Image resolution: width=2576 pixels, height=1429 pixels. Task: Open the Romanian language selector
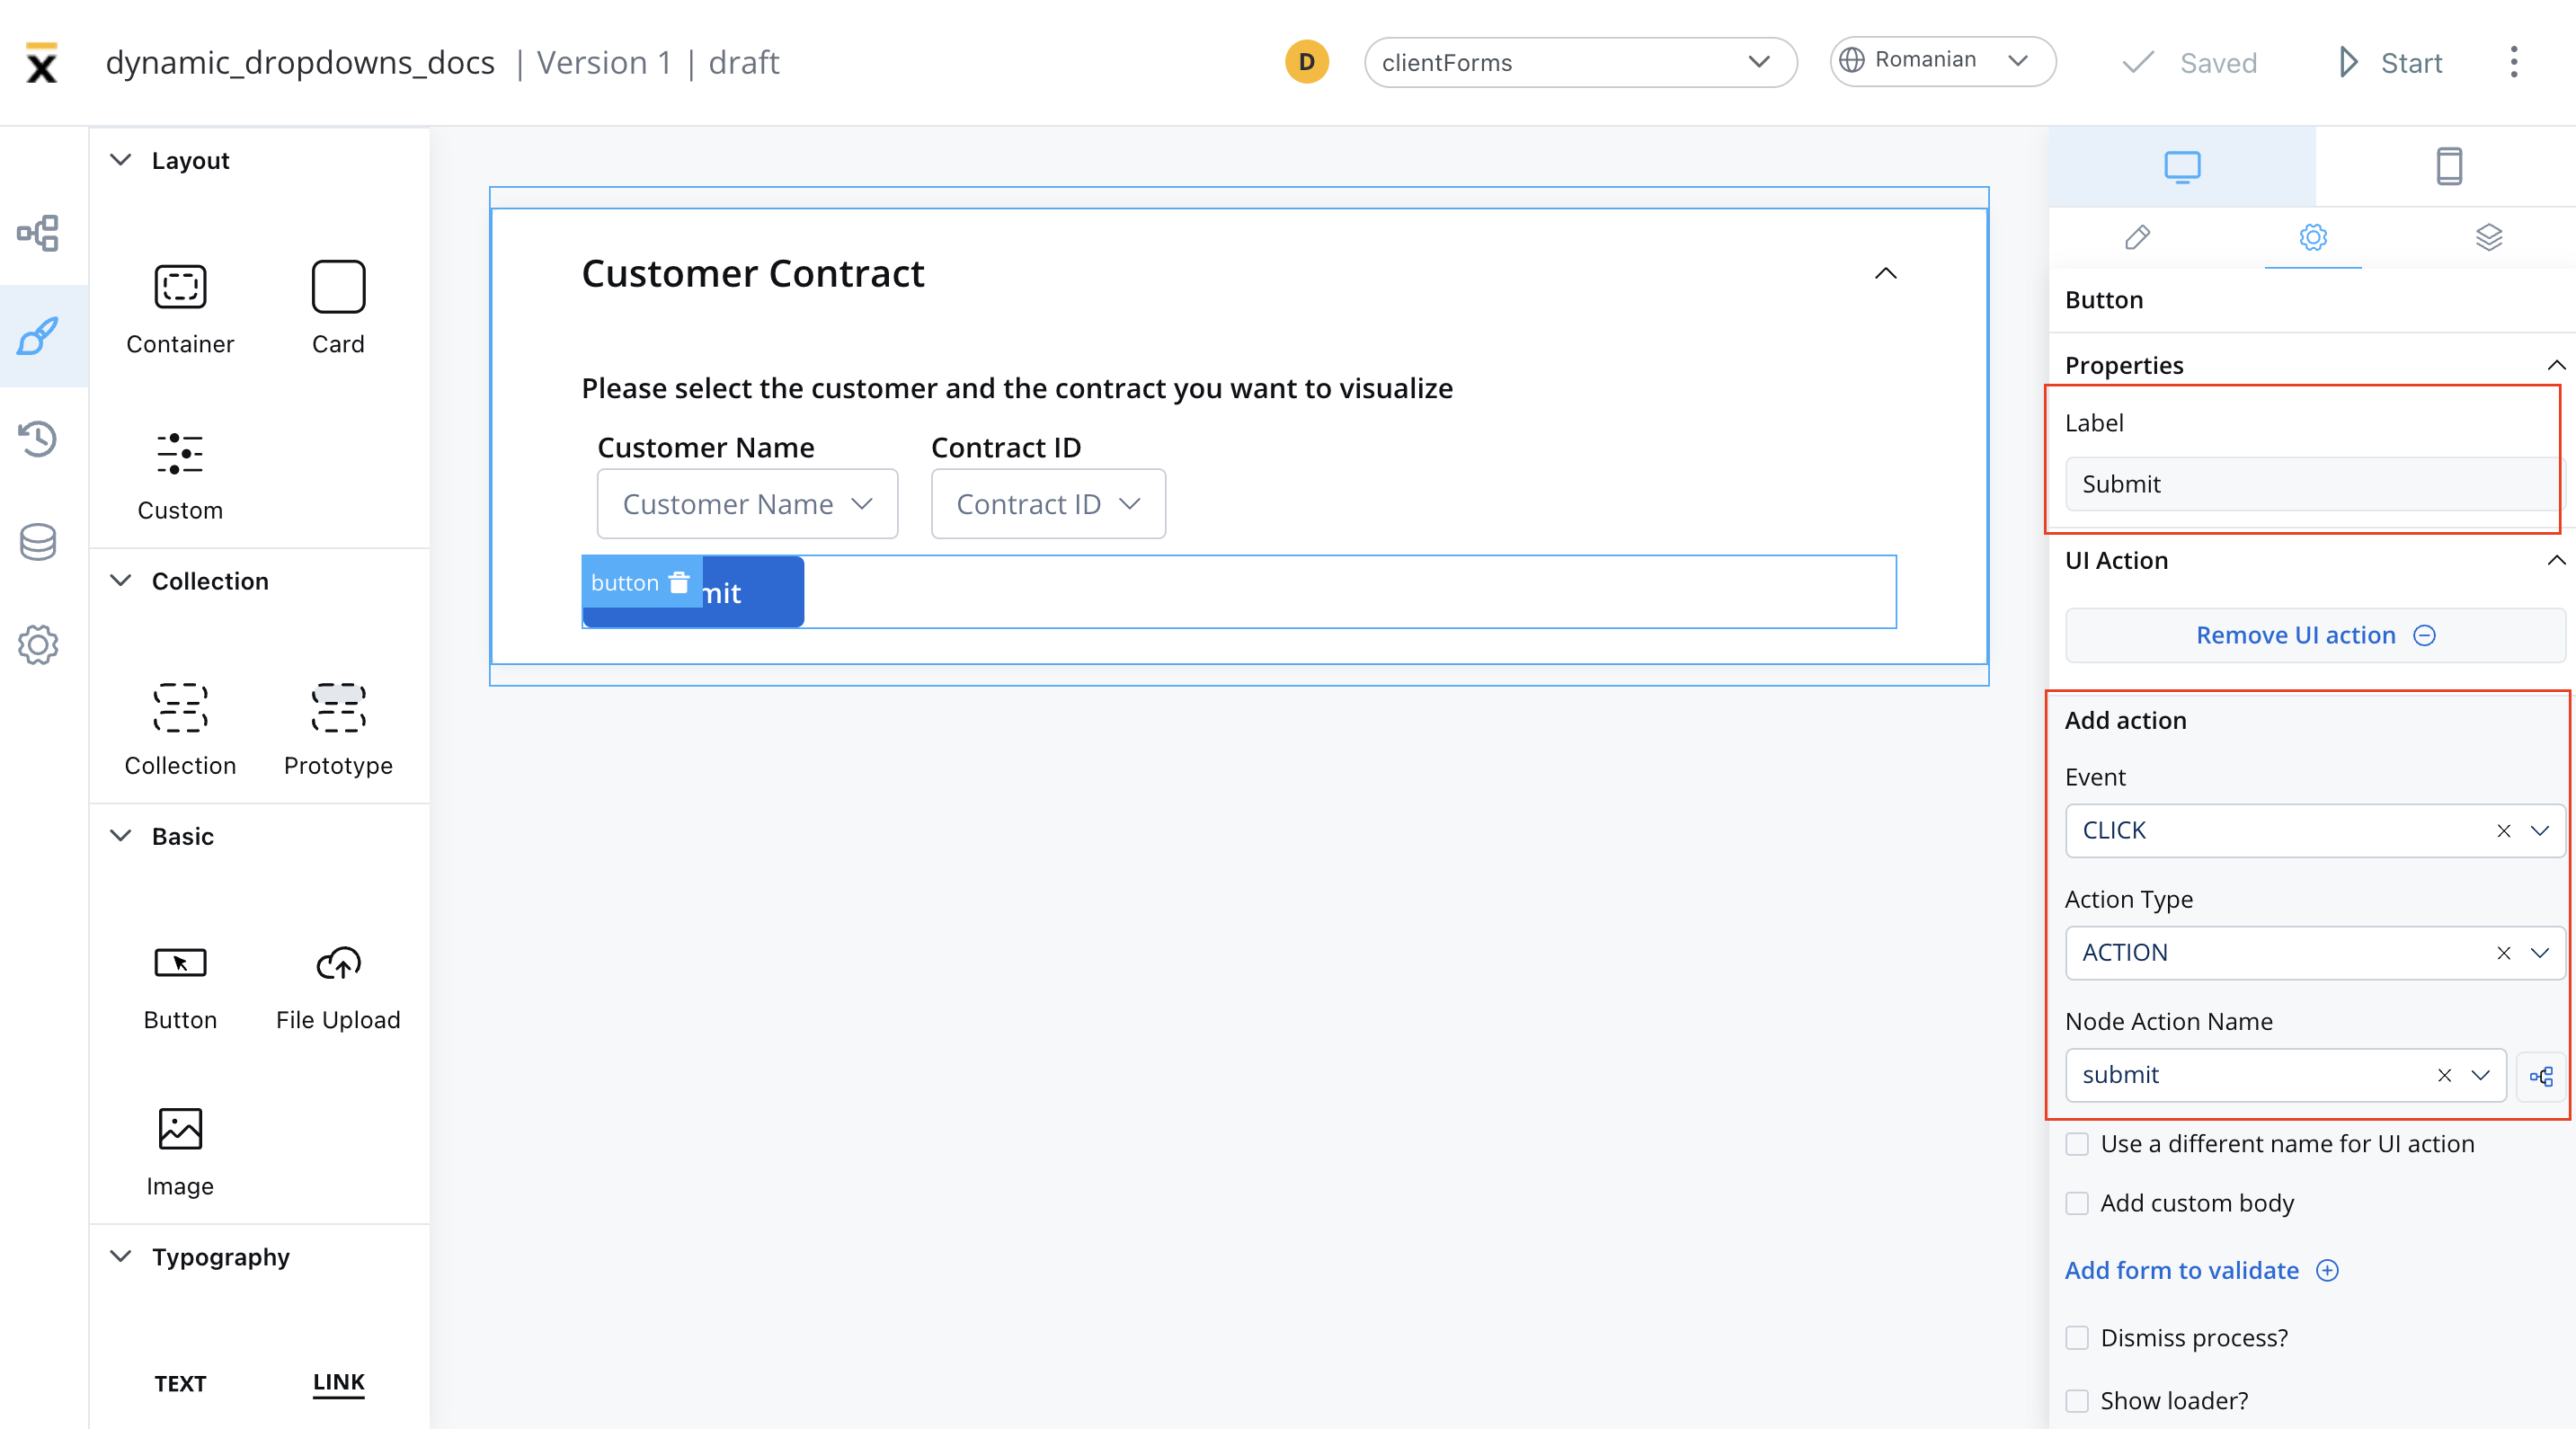1942,61
